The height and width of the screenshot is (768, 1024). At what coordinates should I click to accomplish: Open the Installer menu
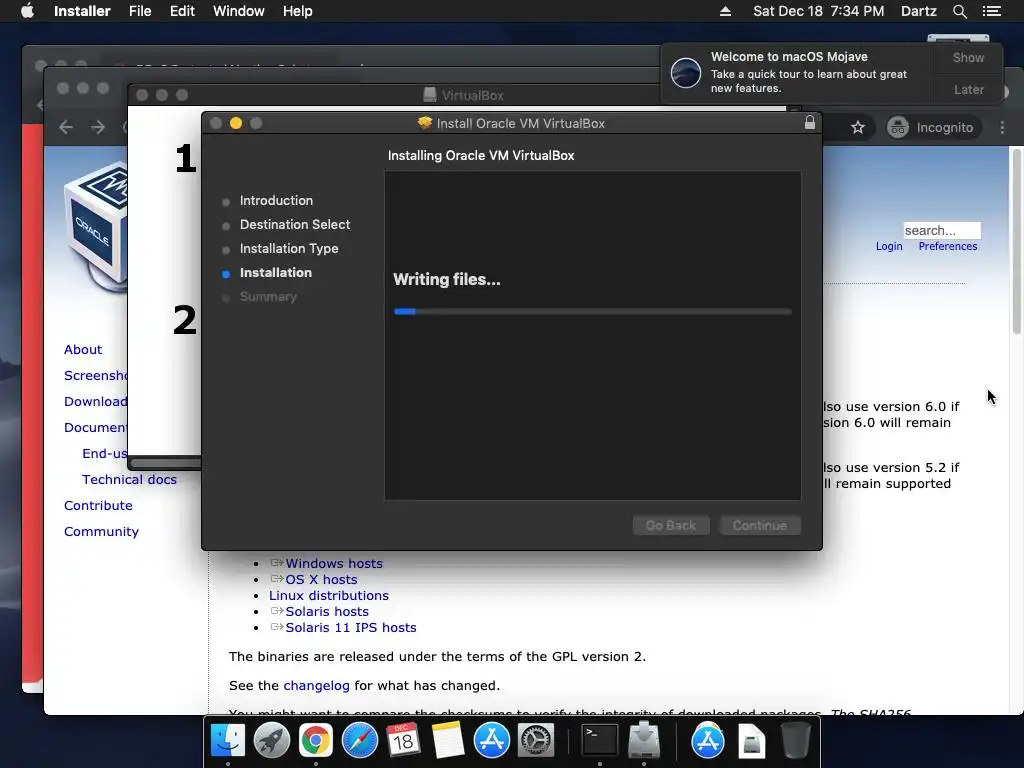(82, 11)
